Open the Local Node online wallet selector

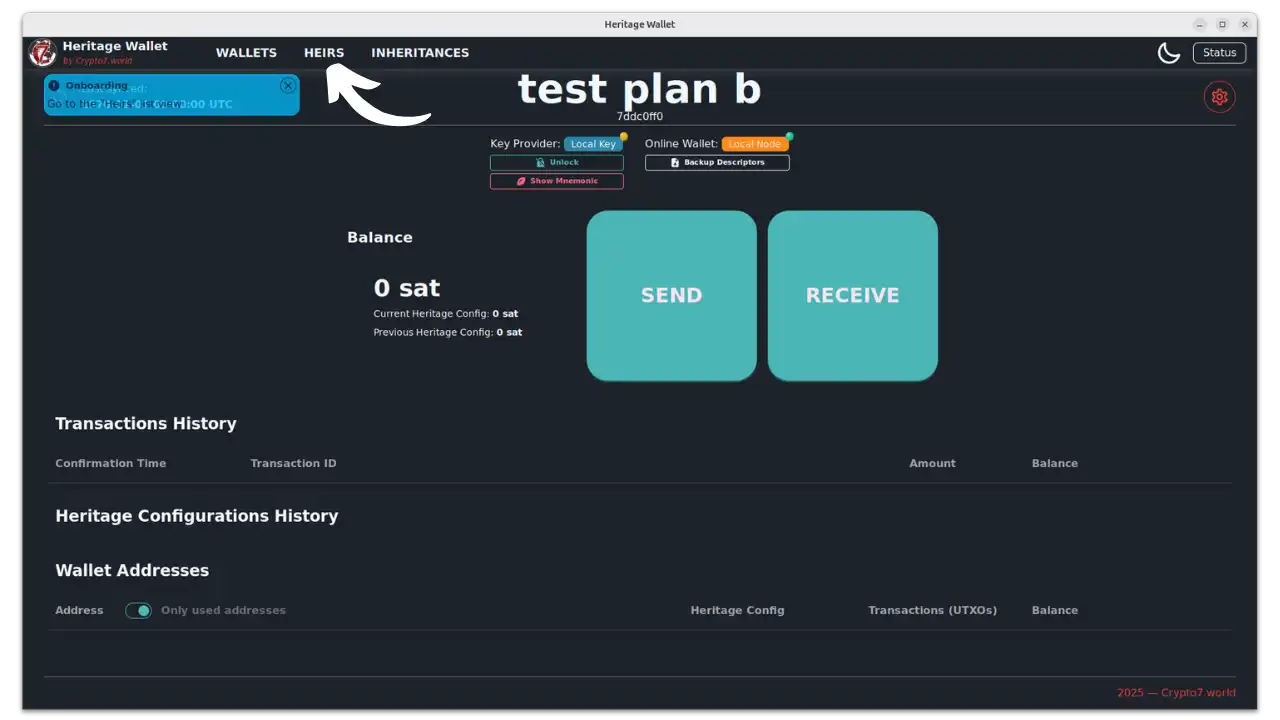click(x=755, y=143)
